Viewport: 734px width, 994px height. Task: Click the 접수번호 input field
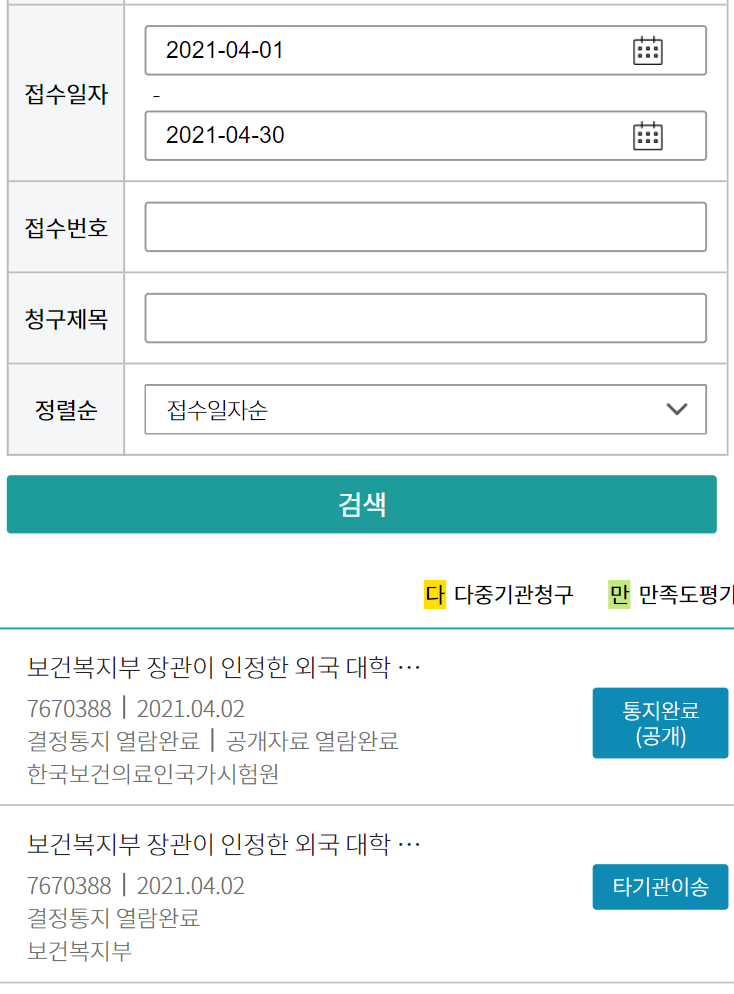pos(425,227)
